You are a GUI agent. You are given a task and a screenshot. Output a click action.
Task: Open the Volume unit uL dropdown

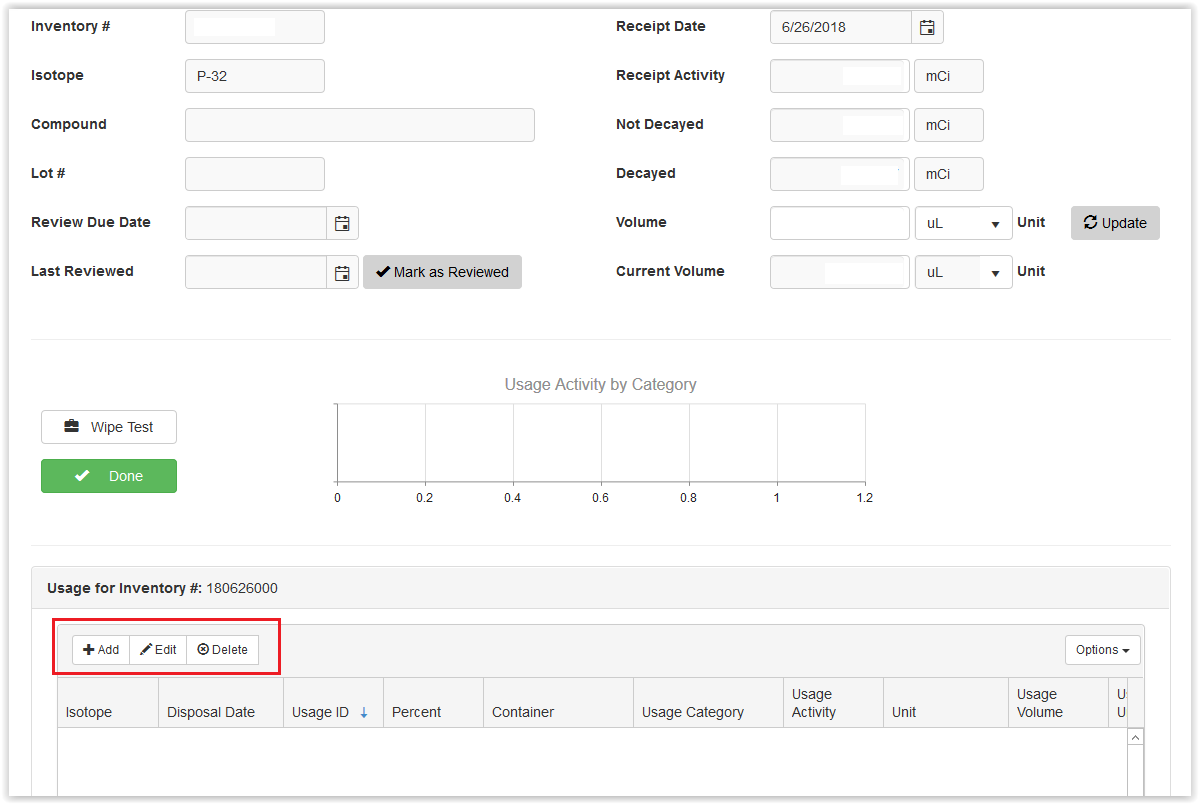[x=963, y=223]
